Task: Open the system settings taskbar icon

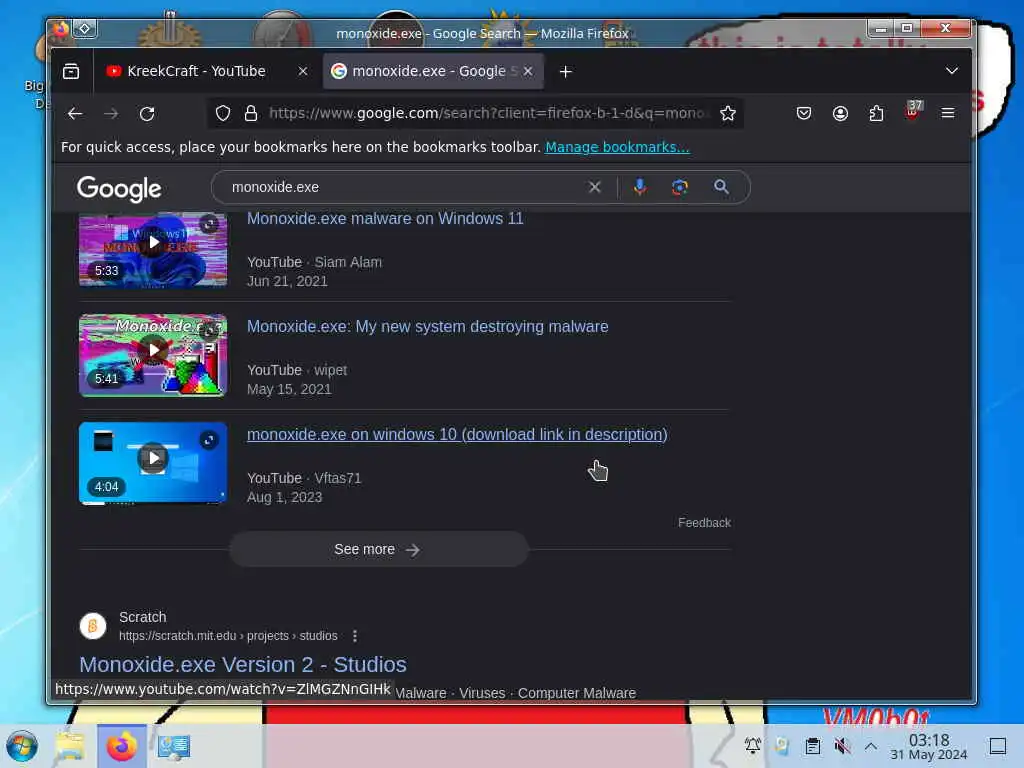Action: (x=174, y=746)
